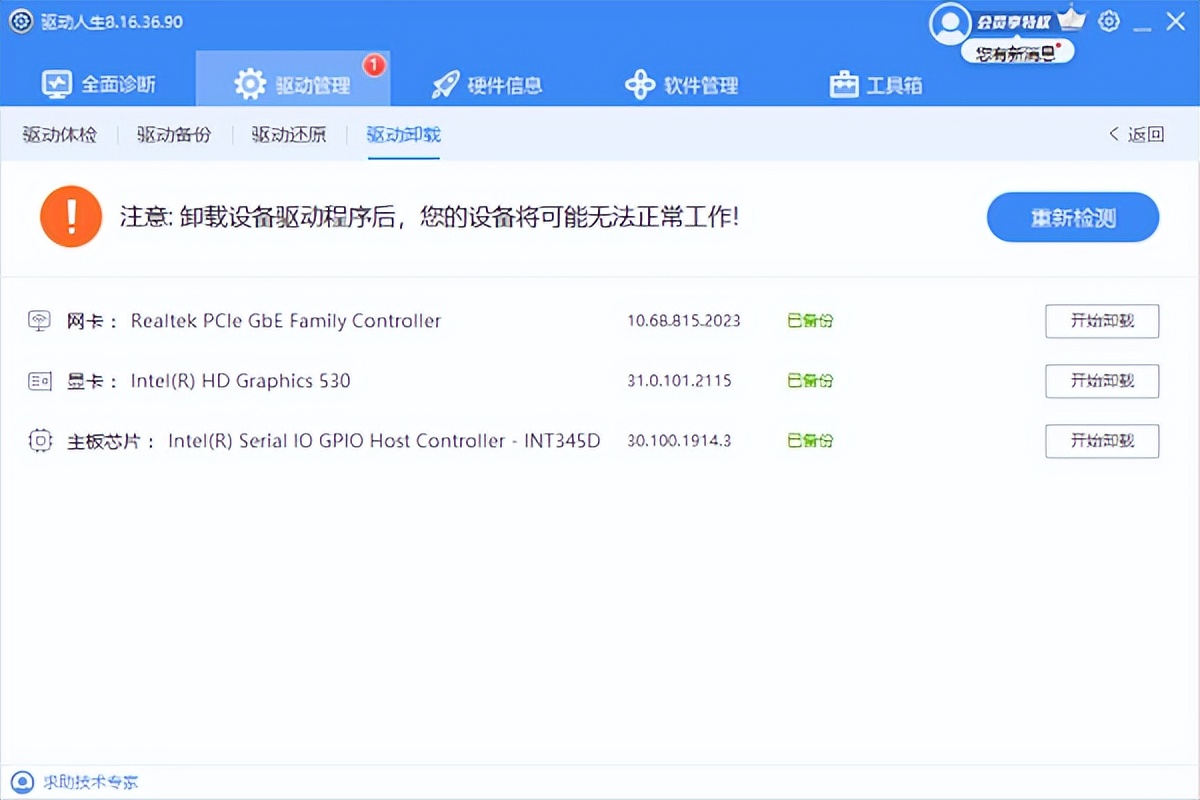Switch to the 硬件信息 tab
The width and height of the screenshot is (1200, 800).
pyautogui.click(x=487, y=85)
